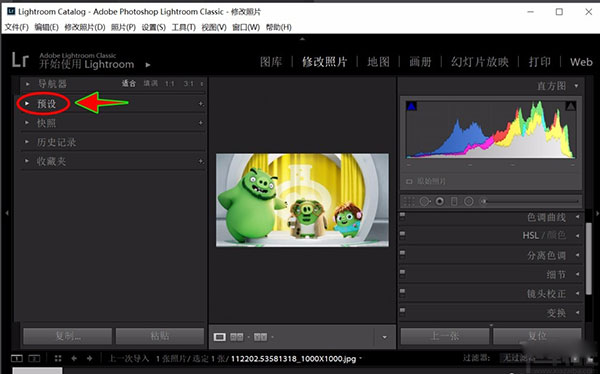Open the 窗口(W) menu
The width and height of the screenshot is (600, 374).
click(246, 27)
